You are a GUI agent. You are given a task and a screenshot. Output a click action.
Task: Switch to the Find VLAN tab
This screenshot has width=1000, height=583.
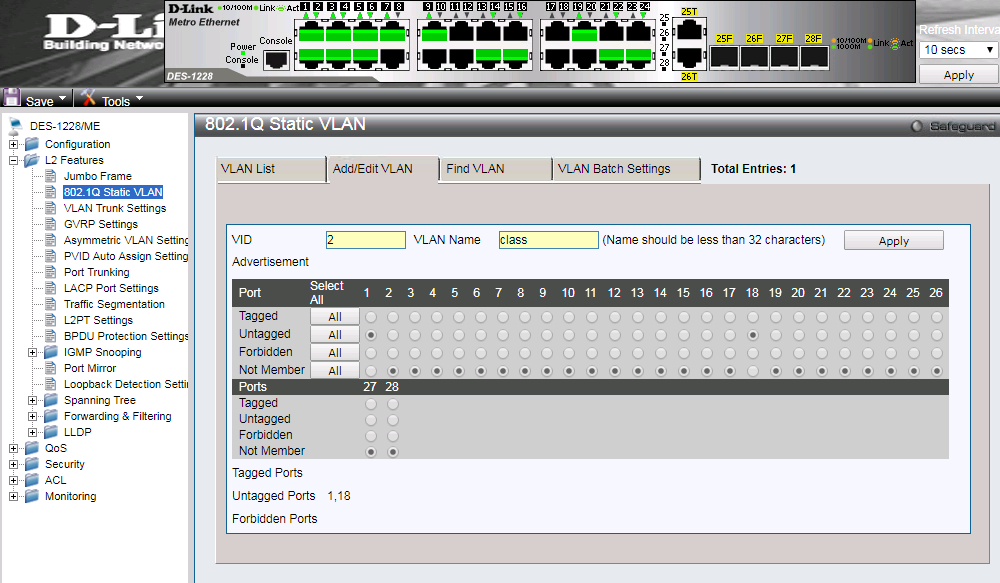(x=496, y=169)
